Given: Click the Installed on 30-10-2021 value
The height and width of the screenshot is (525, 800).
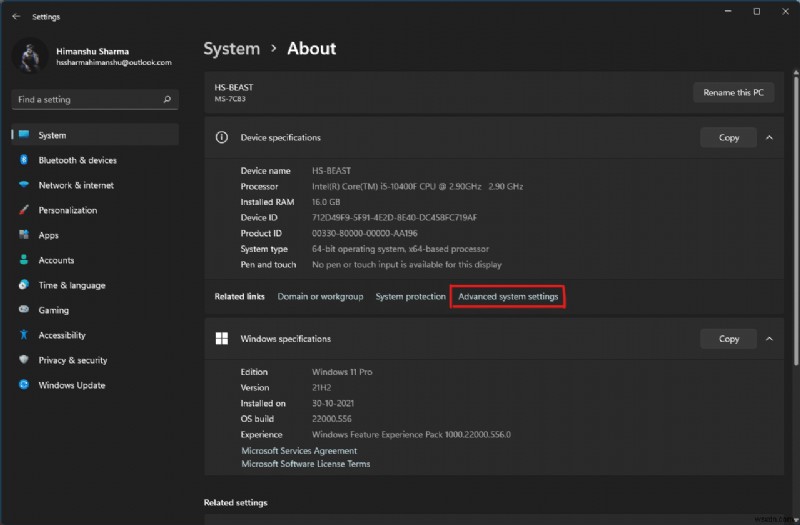Looking at the screenshot, I should (x=333, y=403).
